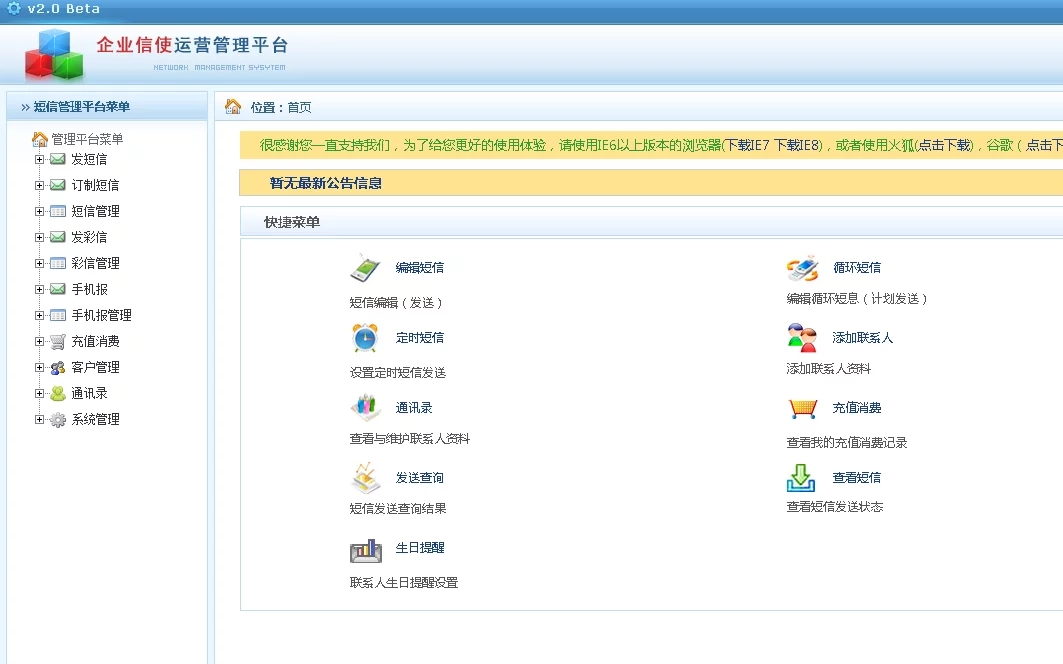Click the 充值消费 shopping cart icon
This screenshot has width=1063, height=664.
pyautogui.click(x=802, y=408)
